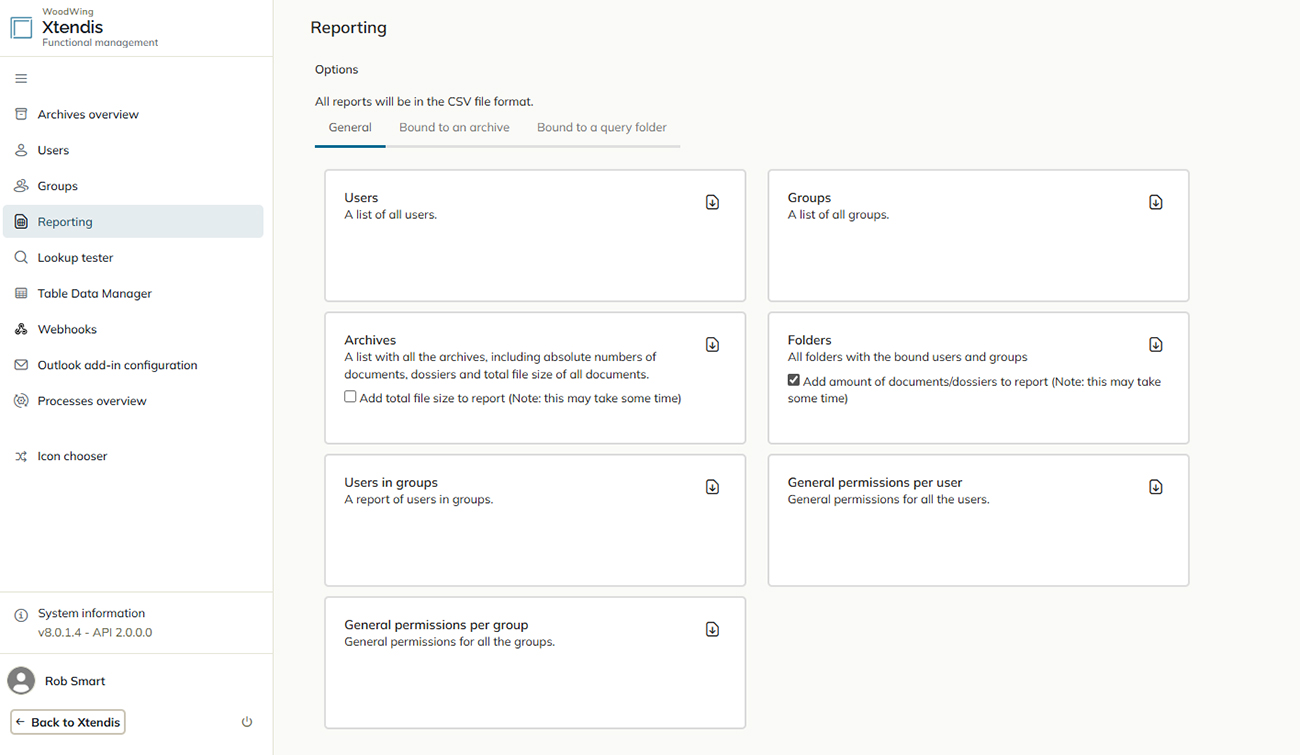
Task: Click the Outlook add-in envelope icon
Action: 21,365
